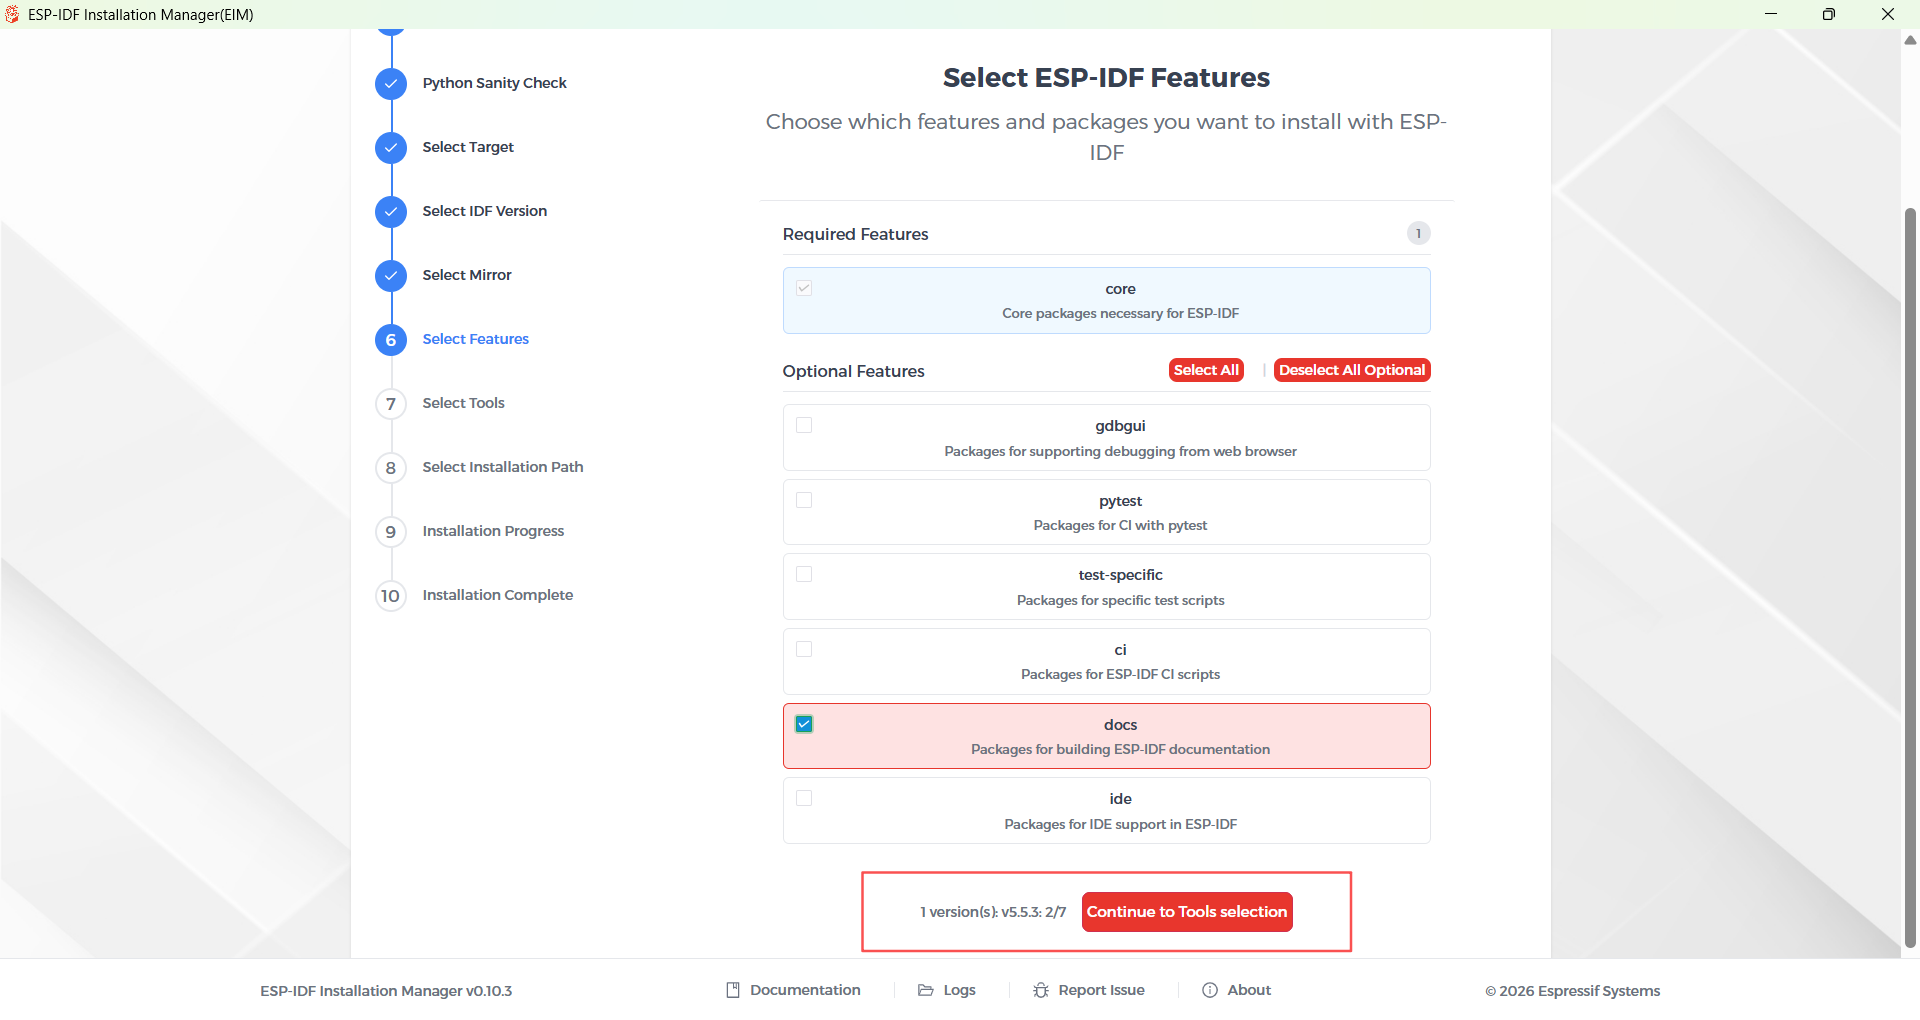Screen dimensions: 1920x1020
Task: Click the test-specific feature name
Action: tap(1120, 575)
